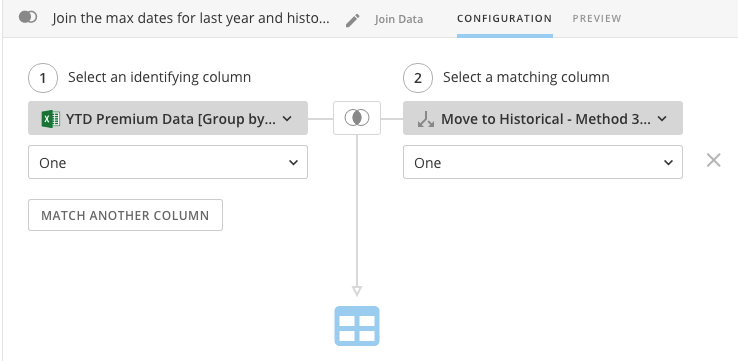Click the pencil edit name icon
This screenshot has width=738, height=361.
(353, 20)
